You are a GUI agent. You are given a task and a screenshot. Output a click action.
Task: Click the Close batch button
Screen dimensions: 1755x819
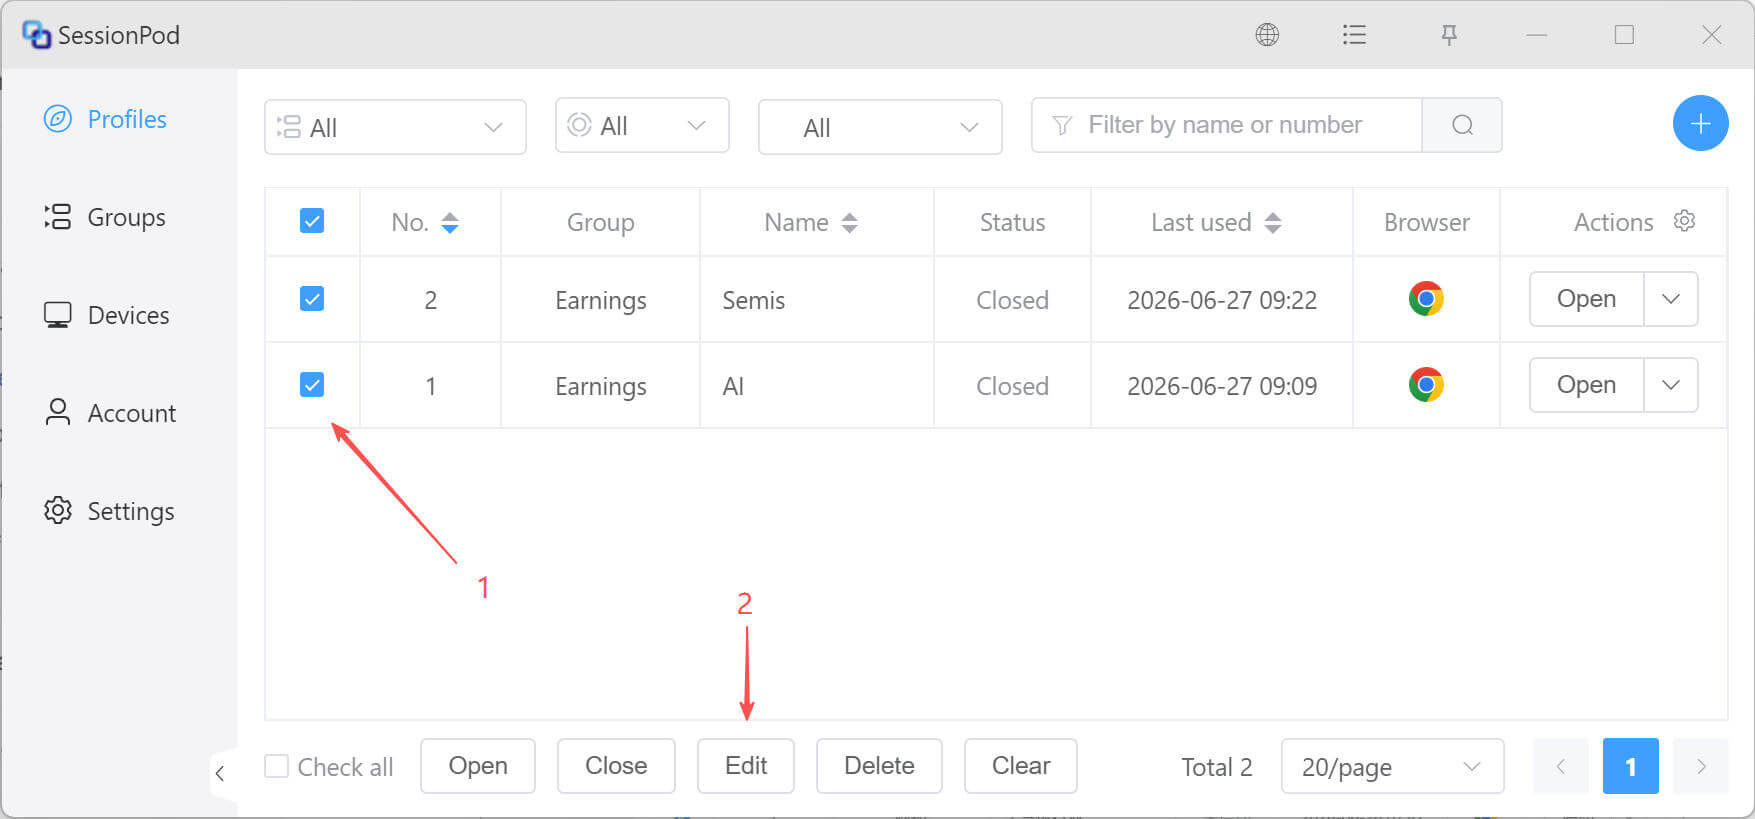click(616, 766)
